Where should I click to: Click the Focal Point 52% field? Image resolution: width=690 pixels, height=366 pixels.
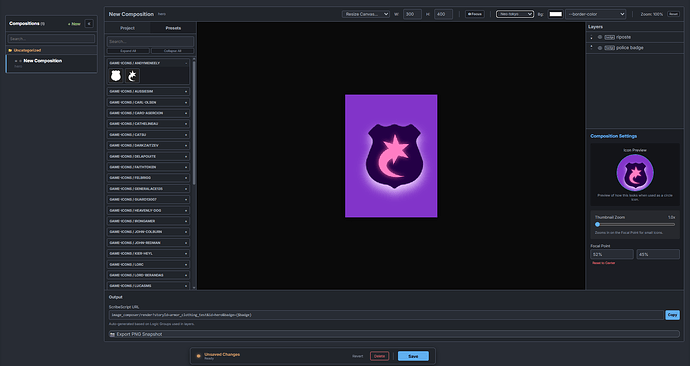612,254
